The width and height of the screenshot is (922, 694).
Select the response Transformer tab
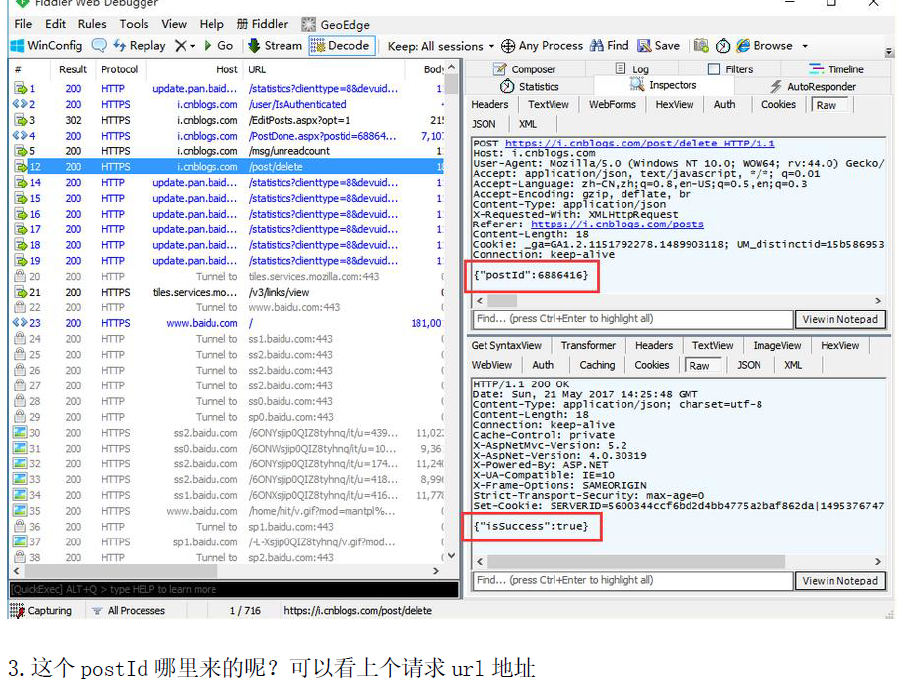pos(588,346)
